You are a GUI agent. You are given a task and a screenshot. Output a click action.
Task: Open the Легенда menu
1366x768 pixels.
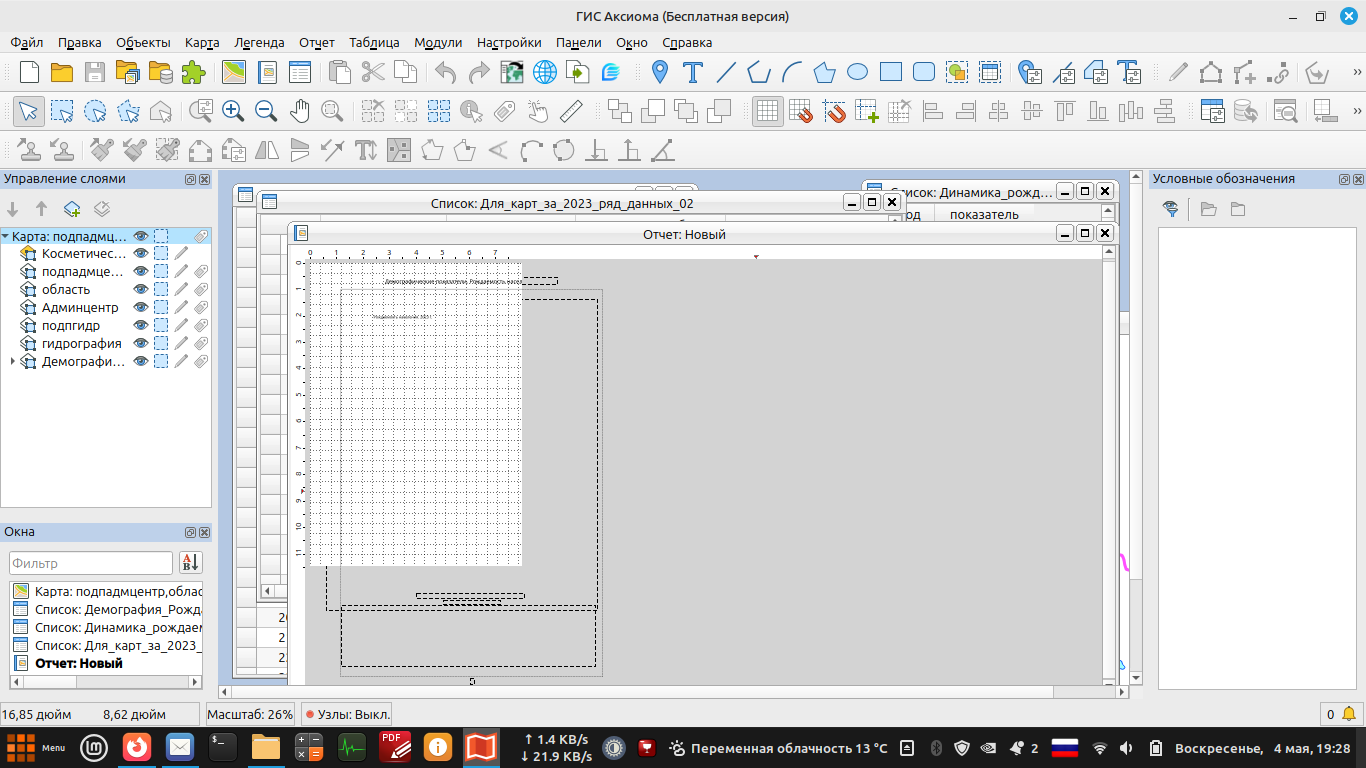[259, 43]
